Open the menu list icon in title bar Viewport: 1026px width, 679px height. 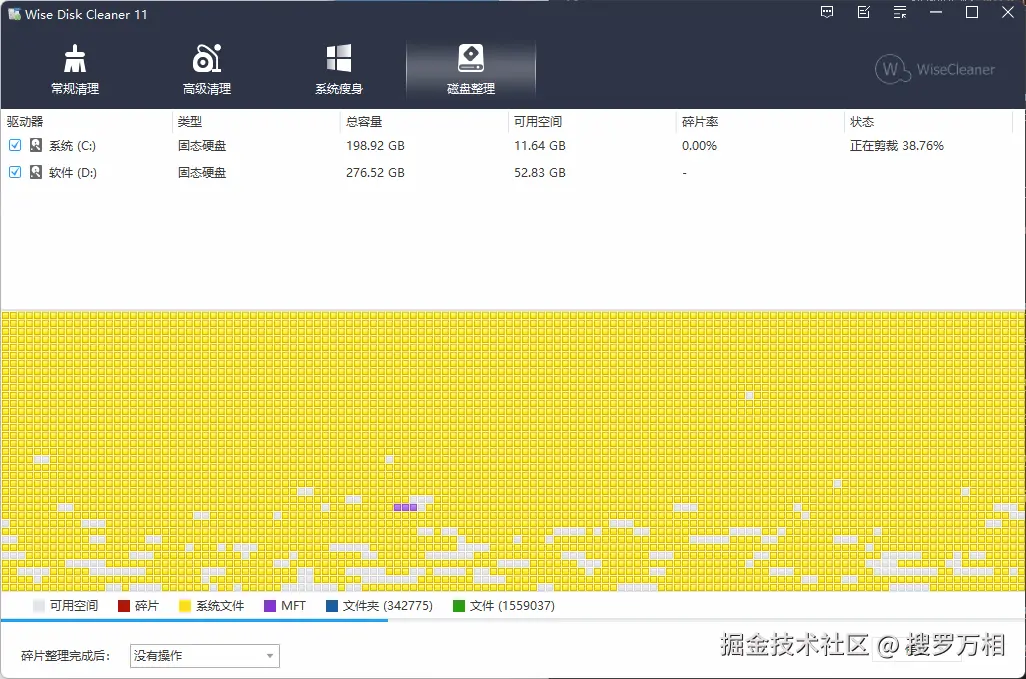pyautogui.click(x=900, y=12)
